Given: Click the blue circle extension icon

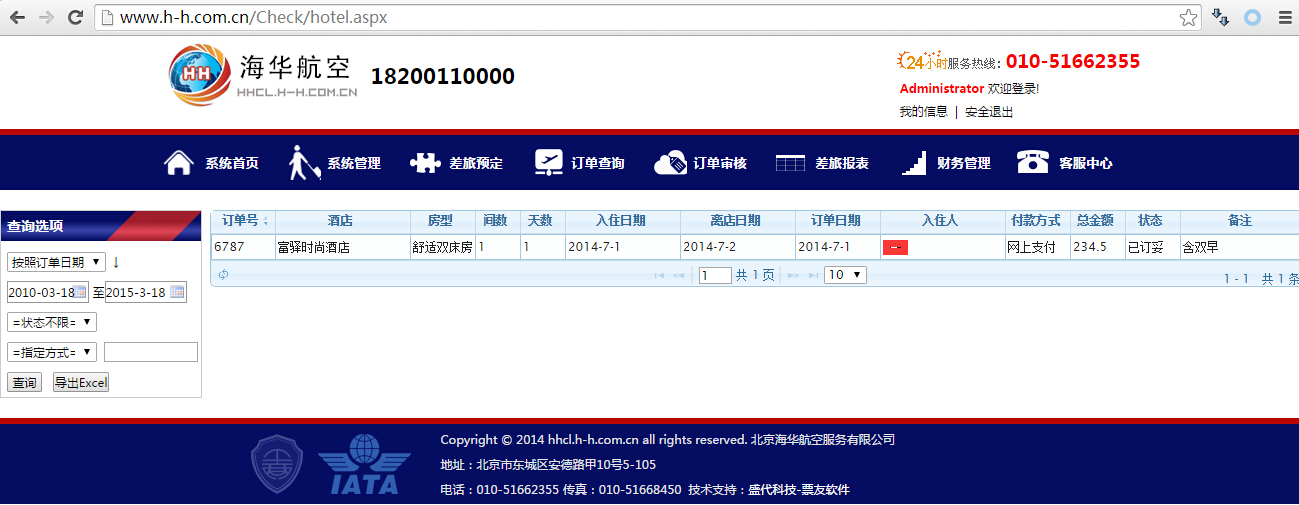Looking at the screenshot, I should 1253,17.
